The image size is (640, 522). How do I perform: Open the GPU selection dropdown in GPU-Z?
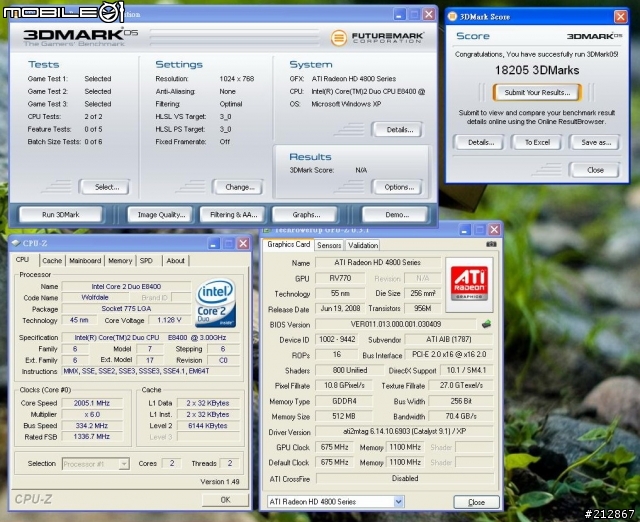tap(399, 502)
